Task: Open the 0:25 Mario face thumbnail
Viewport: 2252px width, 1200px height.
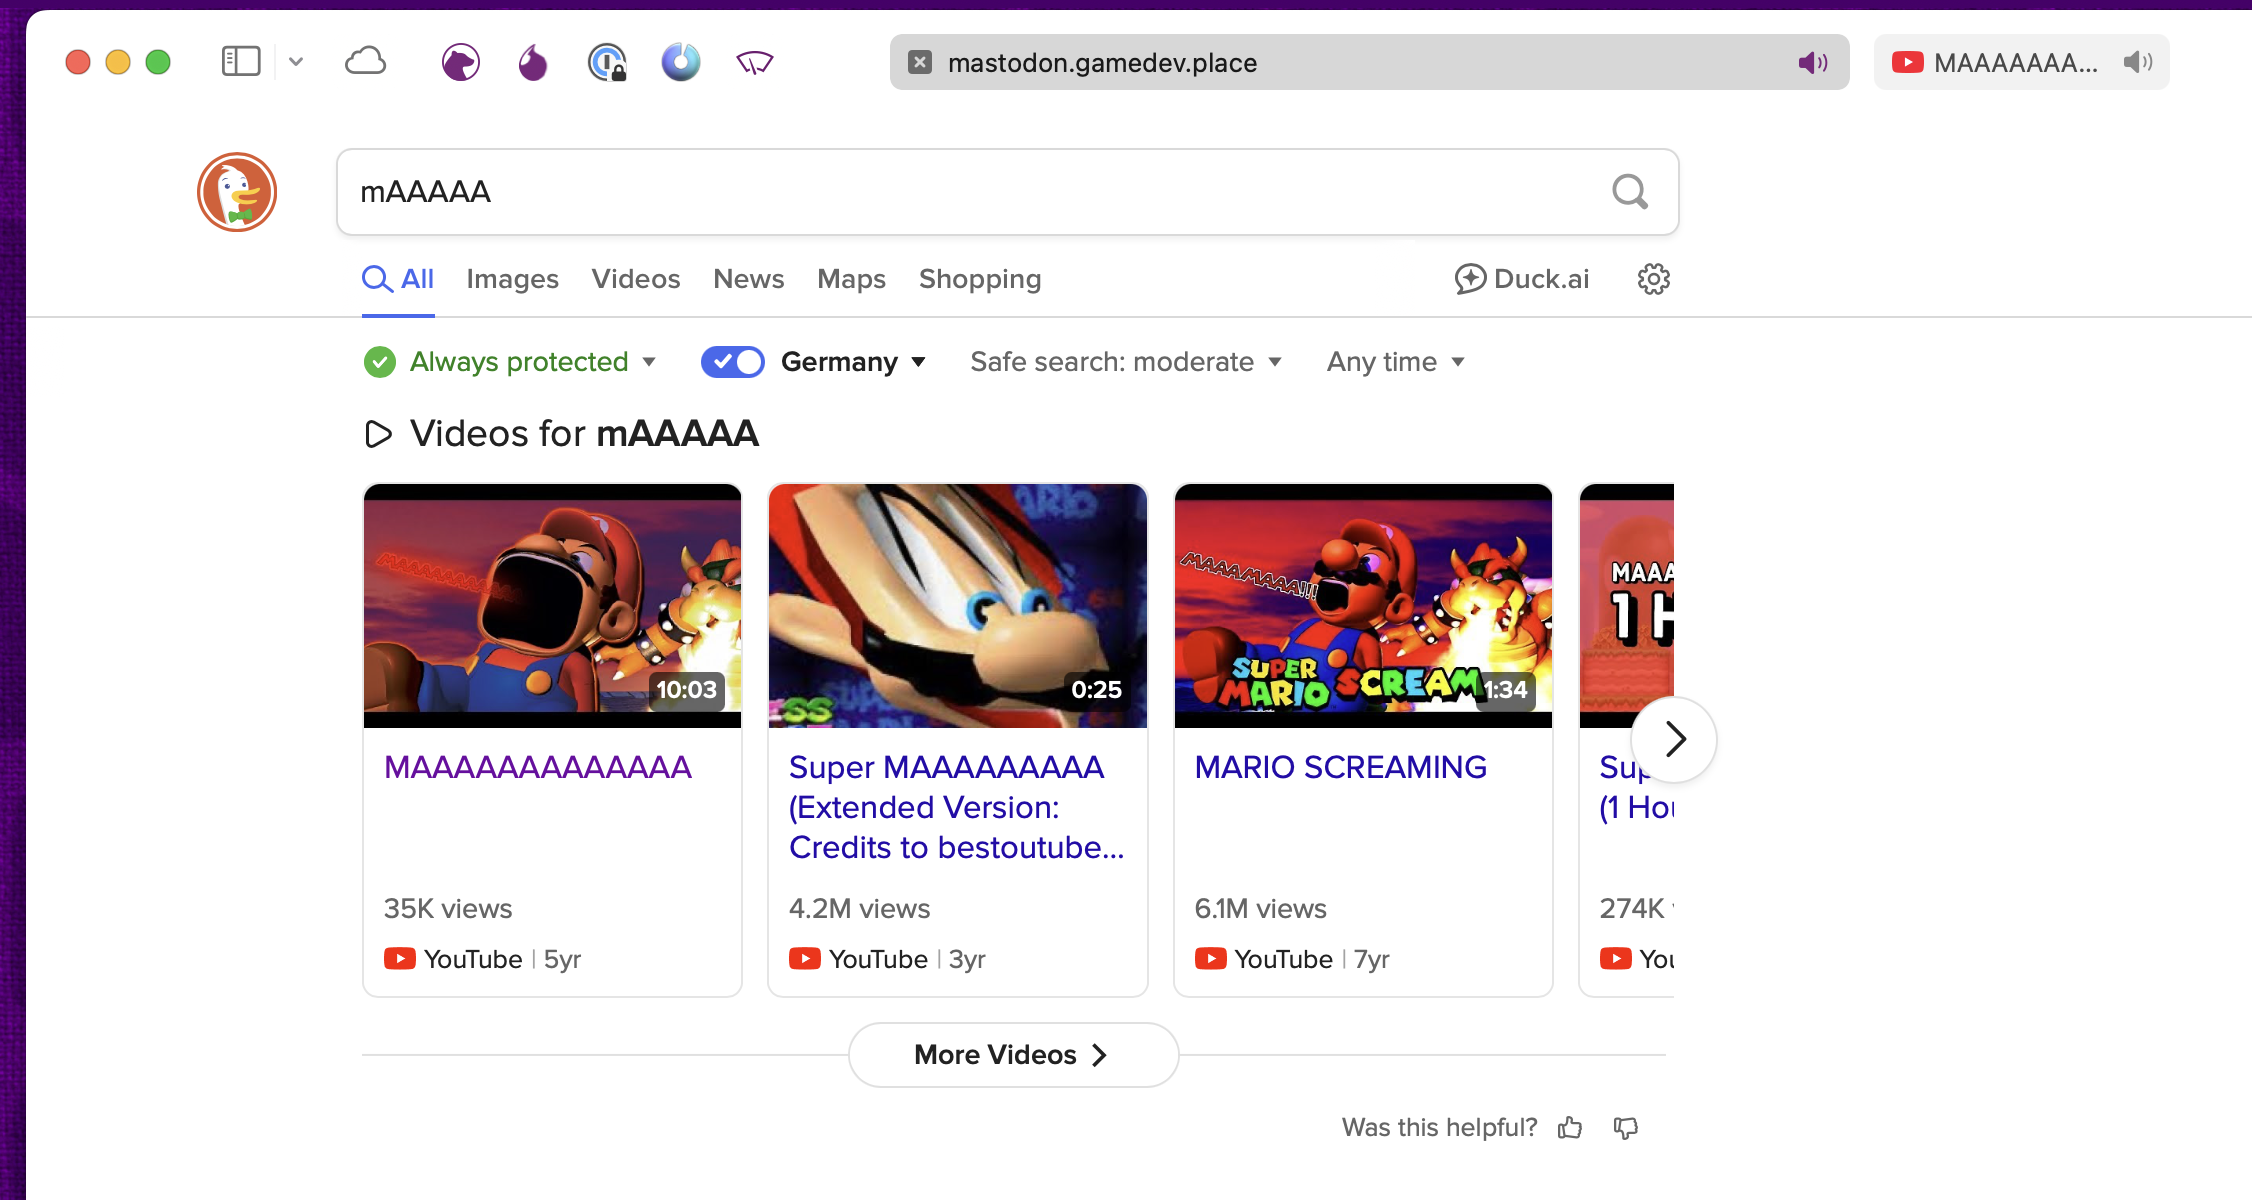Action: pyautogui.click(x=958, y=606)
